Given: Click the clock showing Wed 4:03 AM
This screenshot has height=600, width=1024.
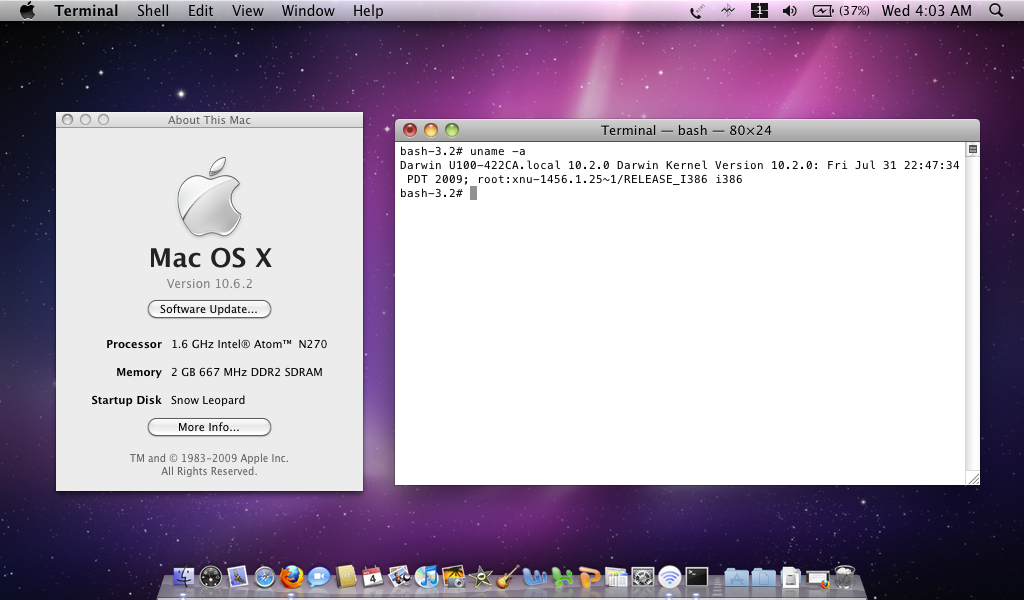Looking at the screenshot, I should coord(926,10).
